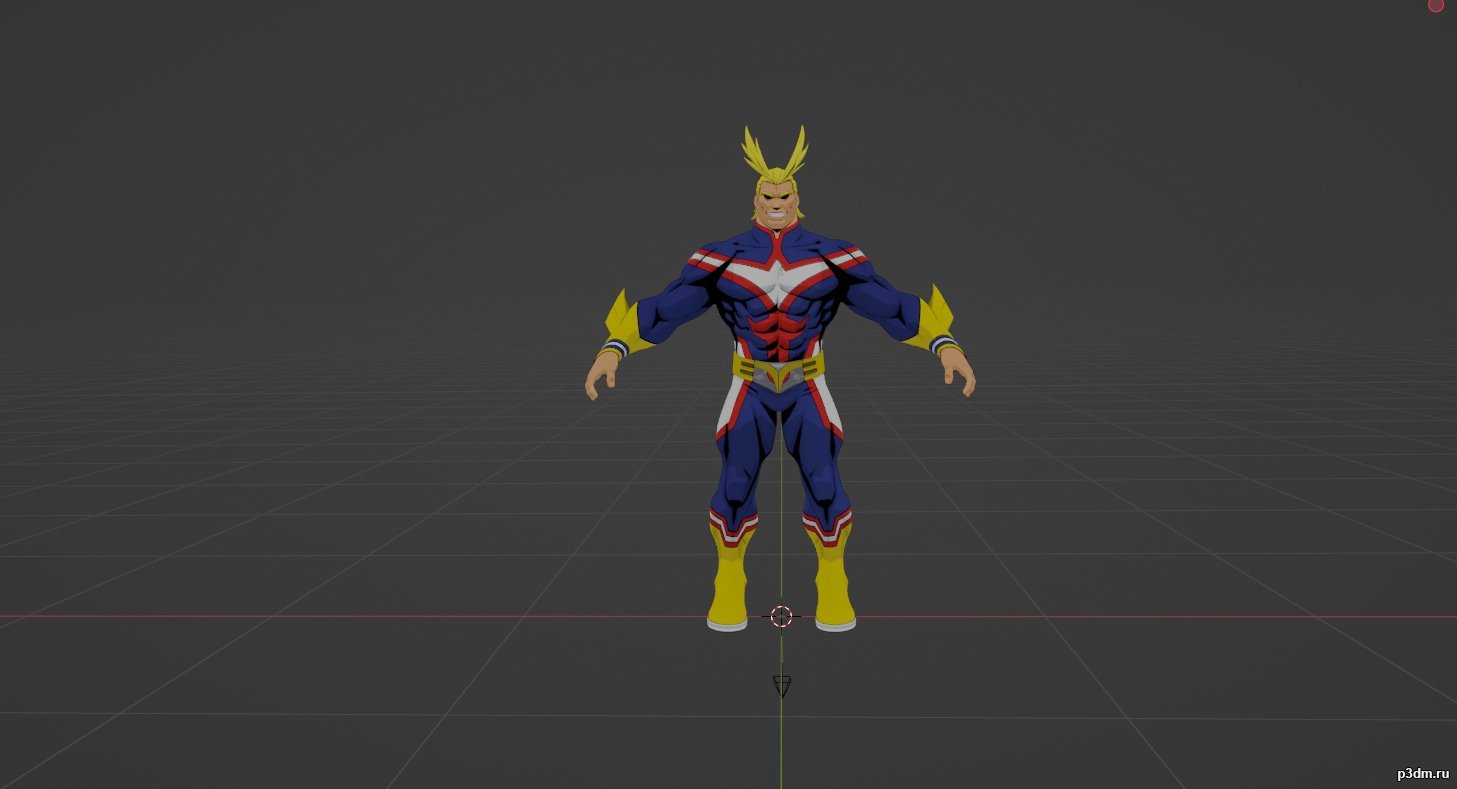1457x789 pixels.
Task: Select the yellow belt on the waist
Action: tap(779, 367)
